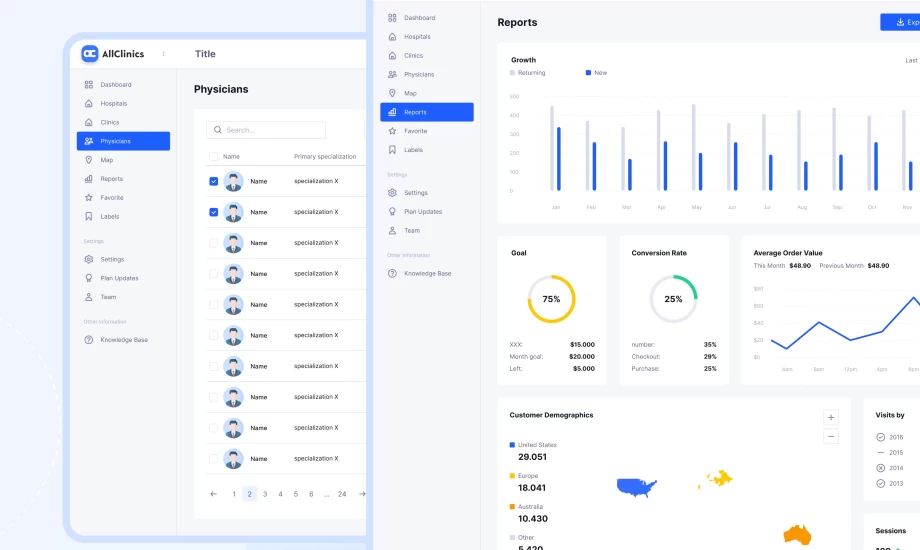Click Team person icon in Reports window sidebar

pyautogui.click(x=393, y=230)
